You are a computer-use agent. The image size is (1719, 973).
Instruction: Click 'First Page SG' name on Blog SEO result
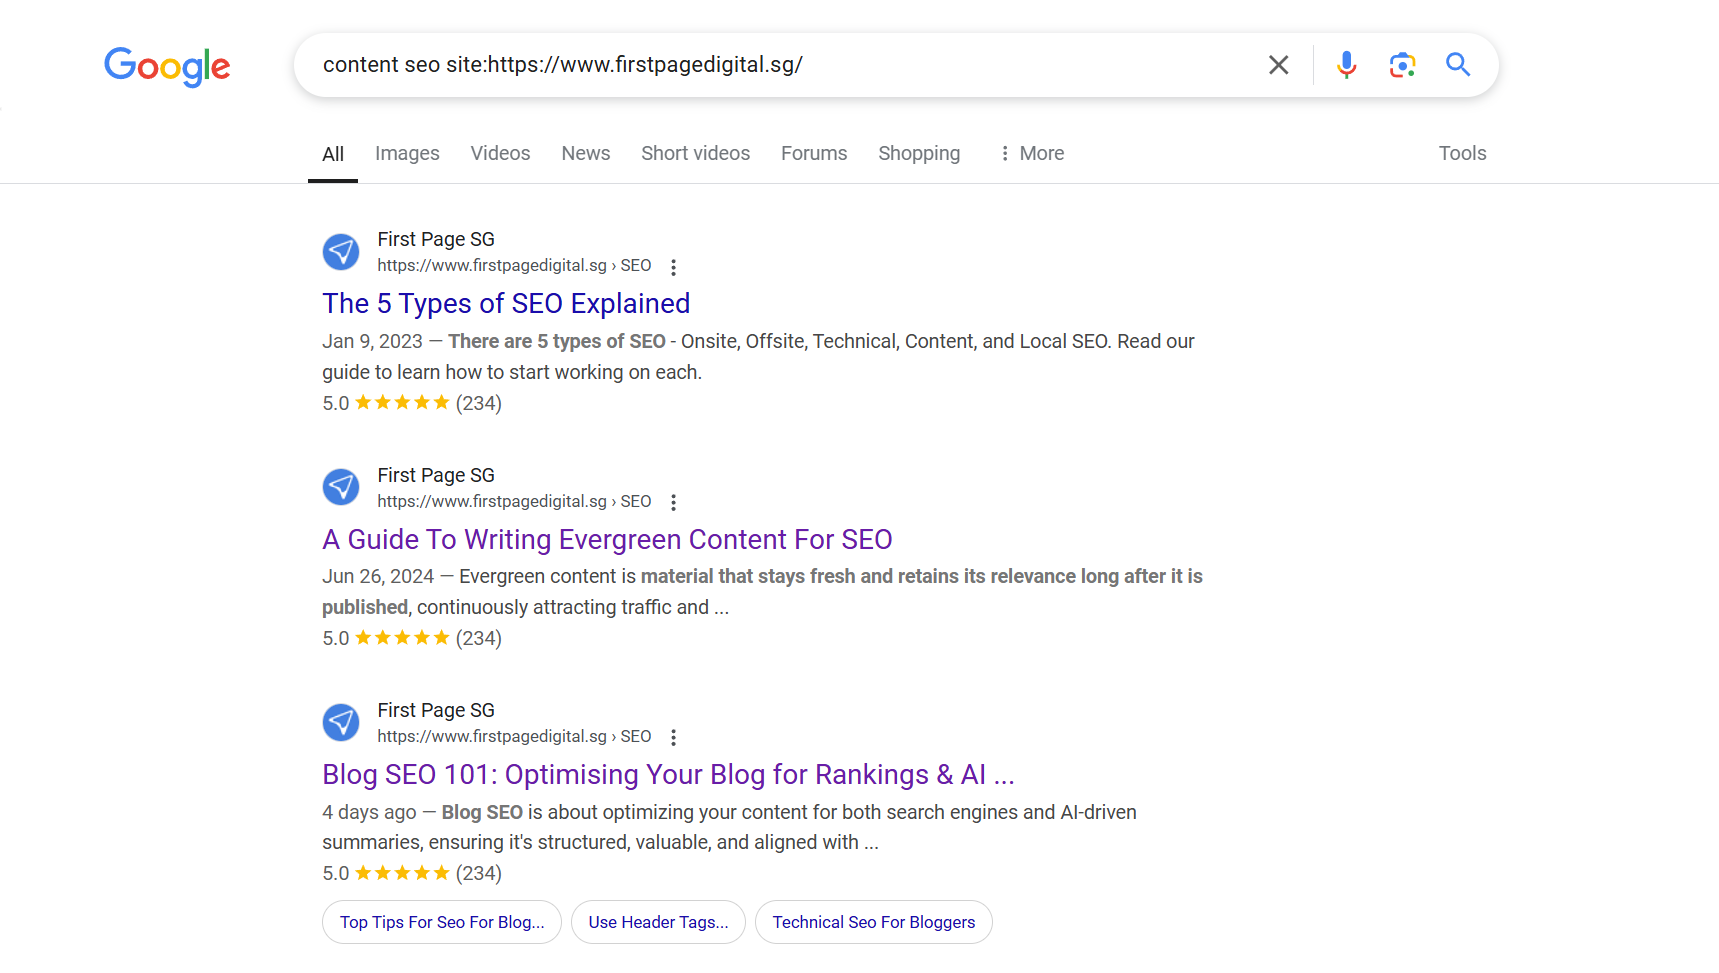[x=436, y=710]
